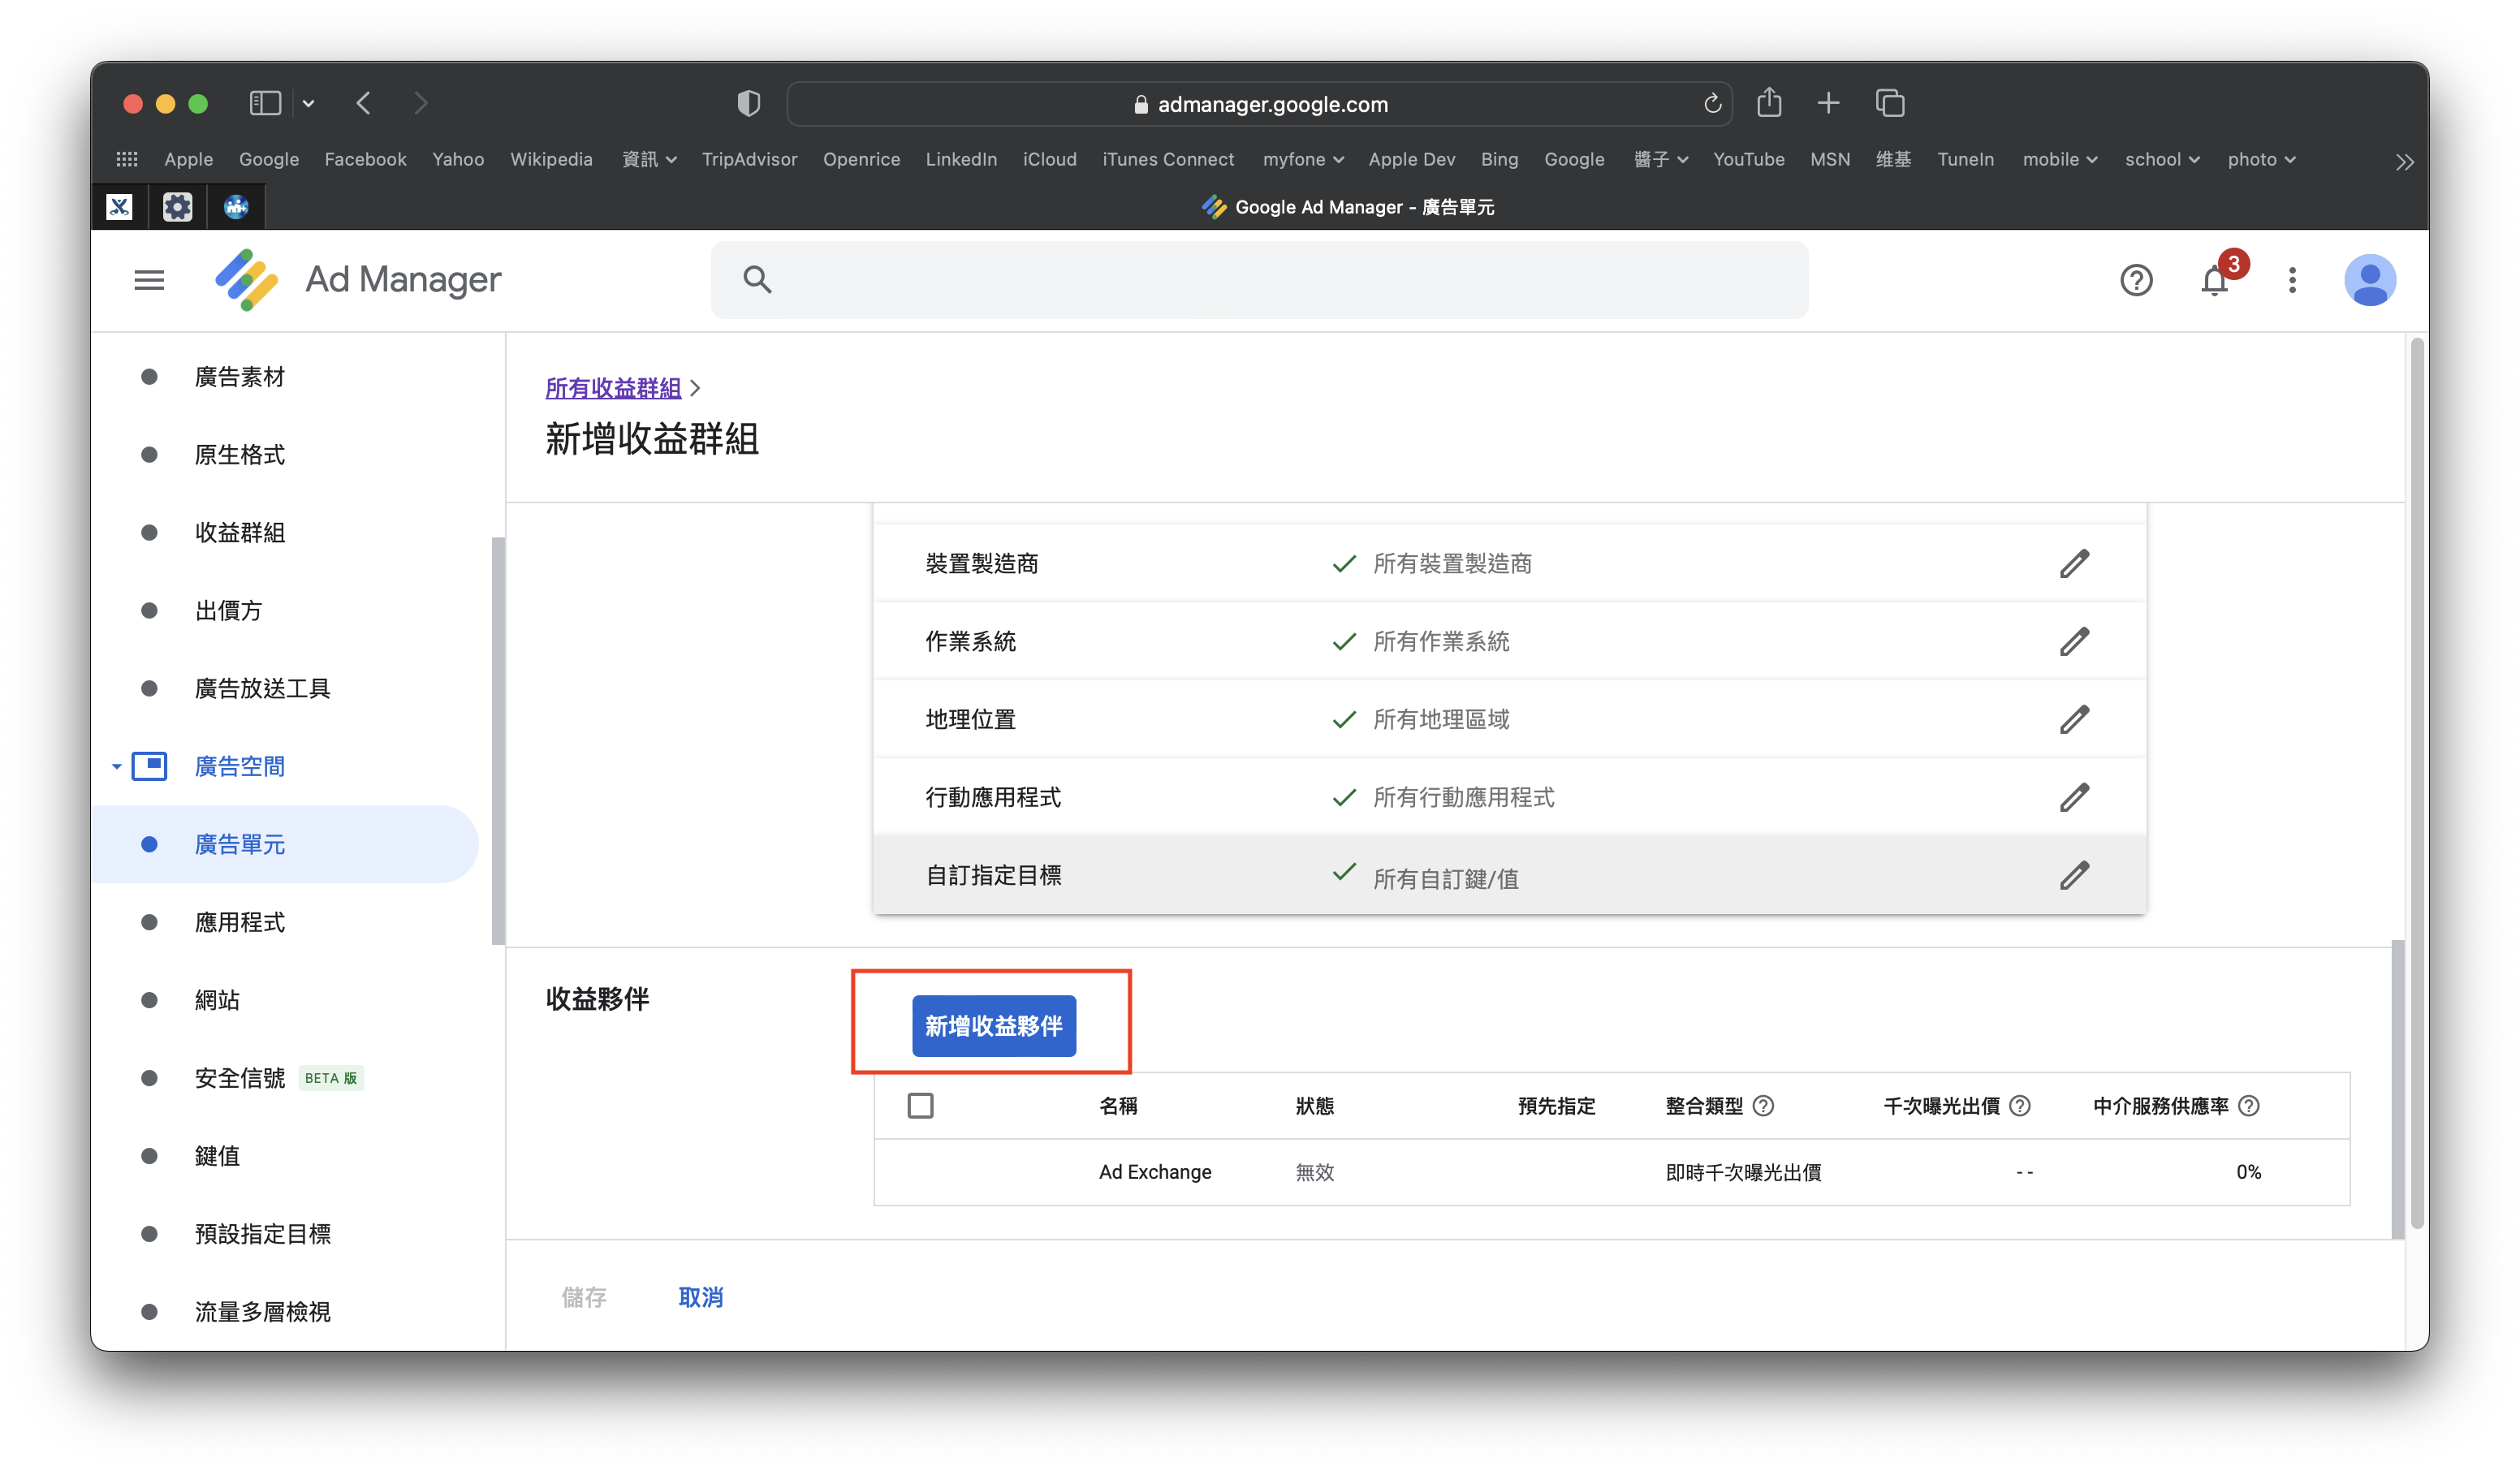
Task: Click the 儲存 button
Action: coord(584,1298)
